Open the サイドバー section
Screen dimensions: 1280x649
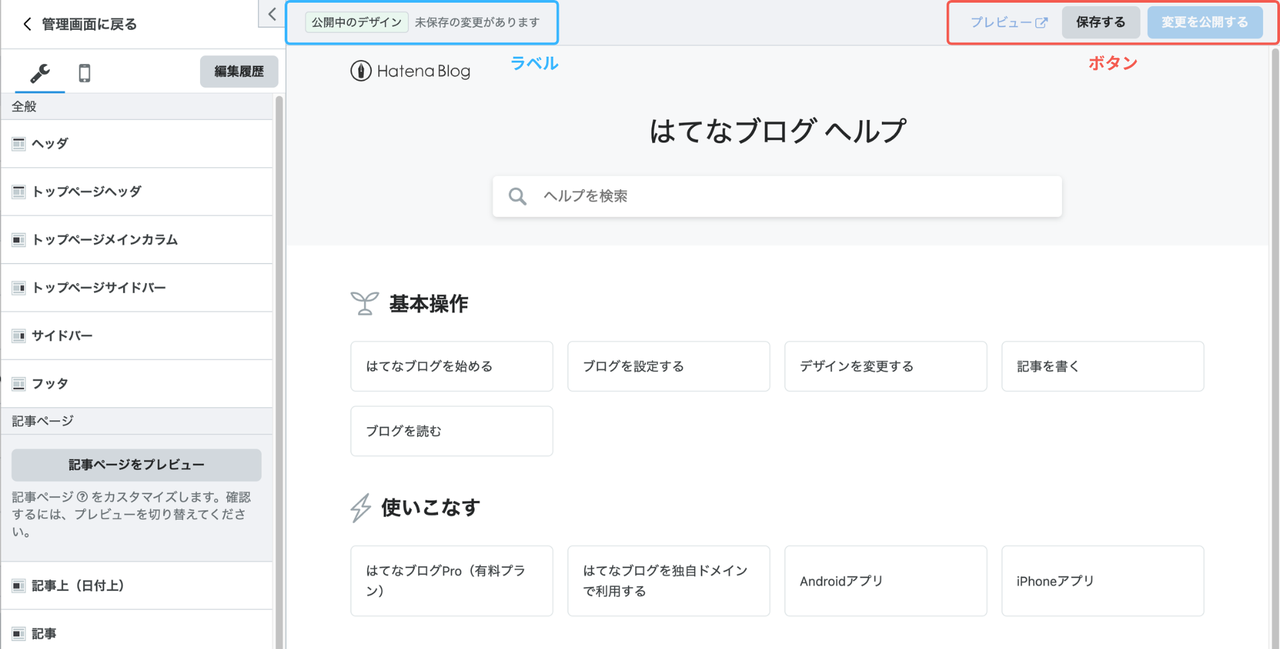pyautogui.click(x=137, y=336)
